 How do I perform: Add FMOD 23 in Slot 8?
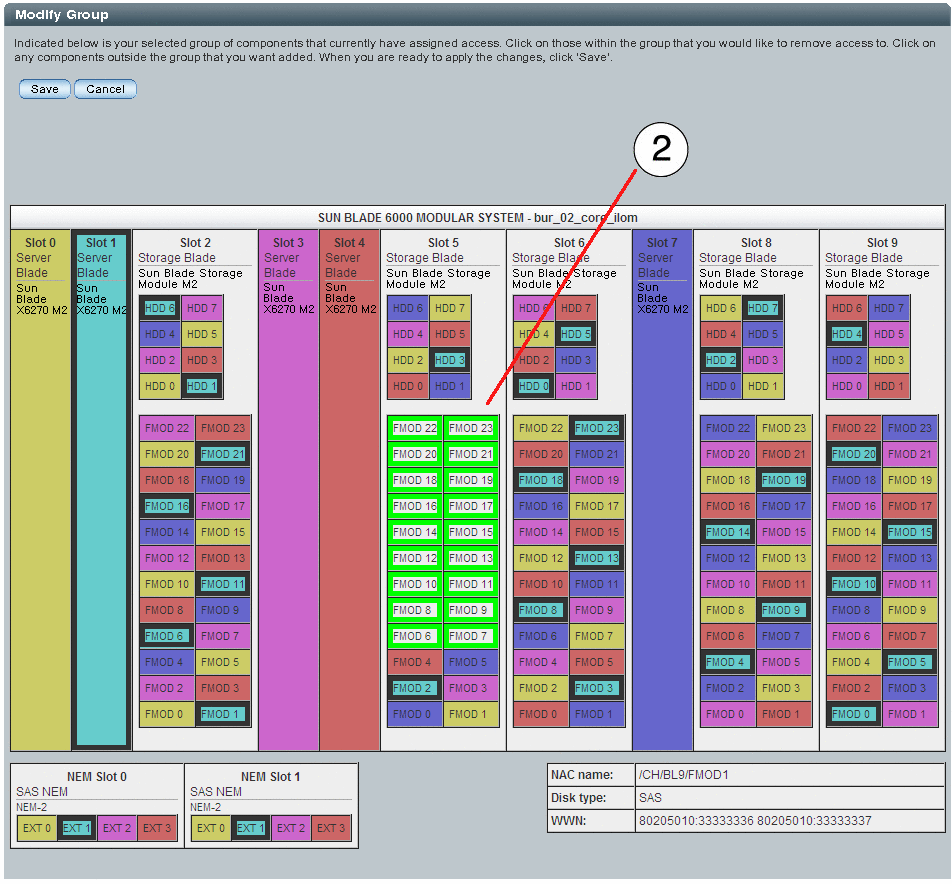[x=784, y=428]
